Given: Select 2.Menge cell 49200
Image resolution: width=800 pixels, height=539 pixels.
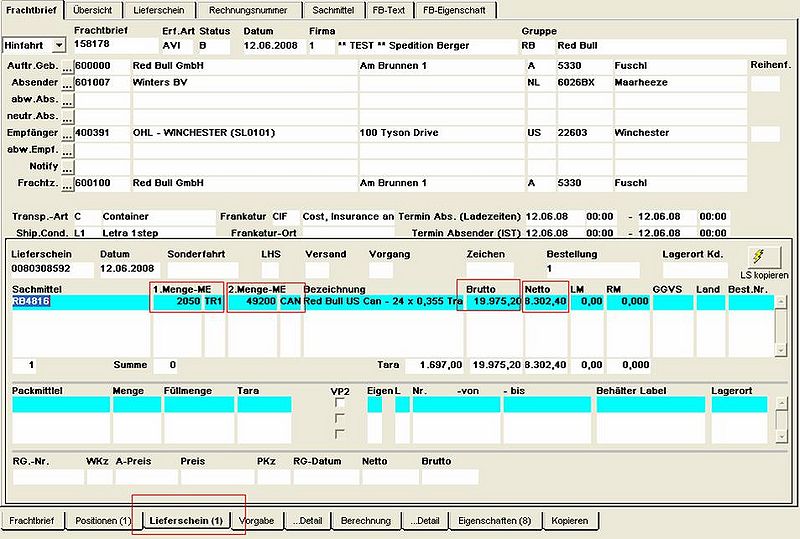Looking at the screenshot, I should pos(253,302).
